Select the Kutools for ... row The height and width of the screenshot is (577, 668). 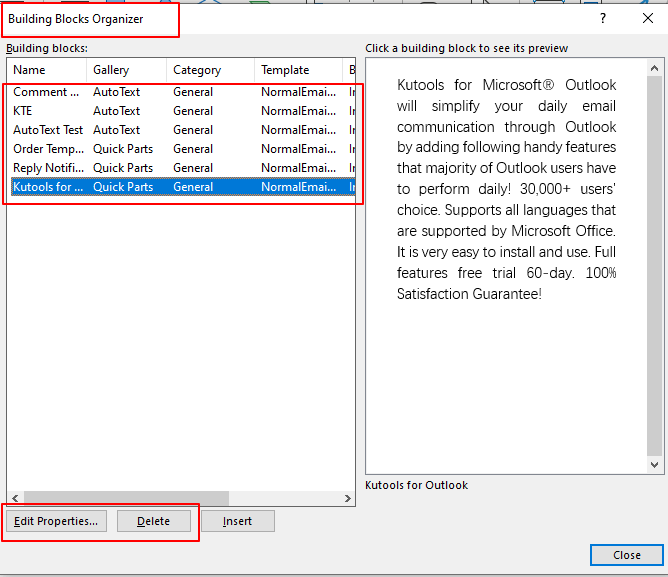coord(182,187)
